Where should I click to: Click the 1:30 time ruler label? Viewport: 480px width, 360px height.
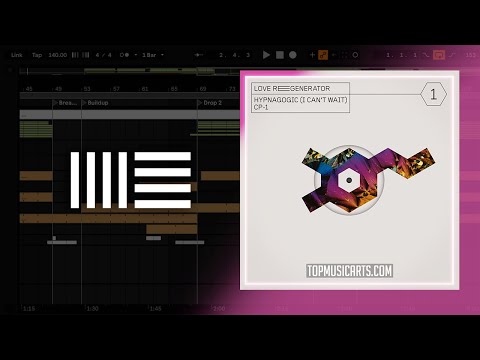coord(92,309)
